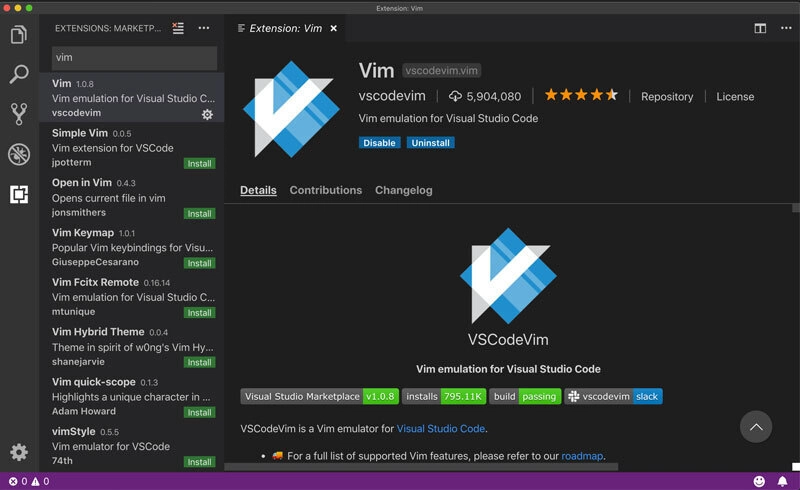Install the Simple Vim extension

199,164
